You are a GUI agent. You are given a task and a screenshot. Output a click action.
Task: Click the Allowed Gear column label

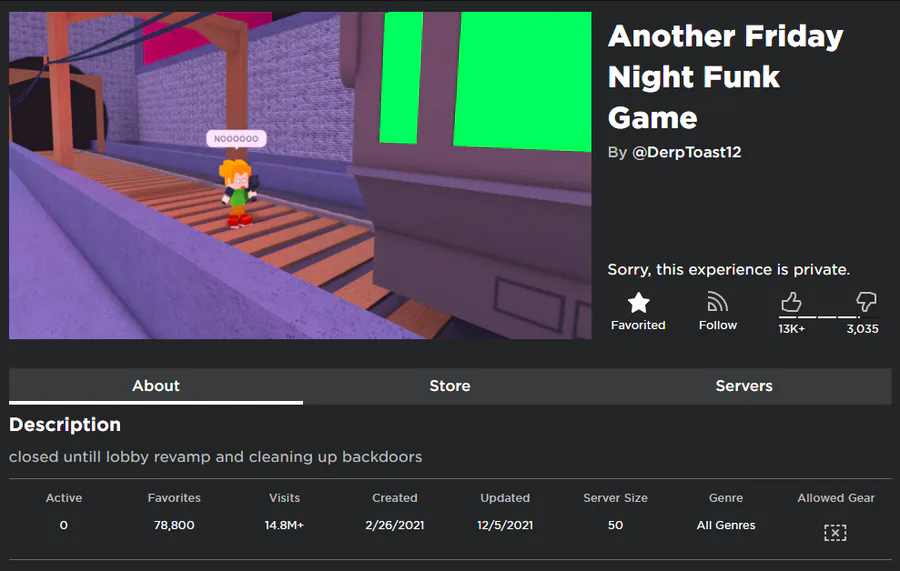point(836,498)
